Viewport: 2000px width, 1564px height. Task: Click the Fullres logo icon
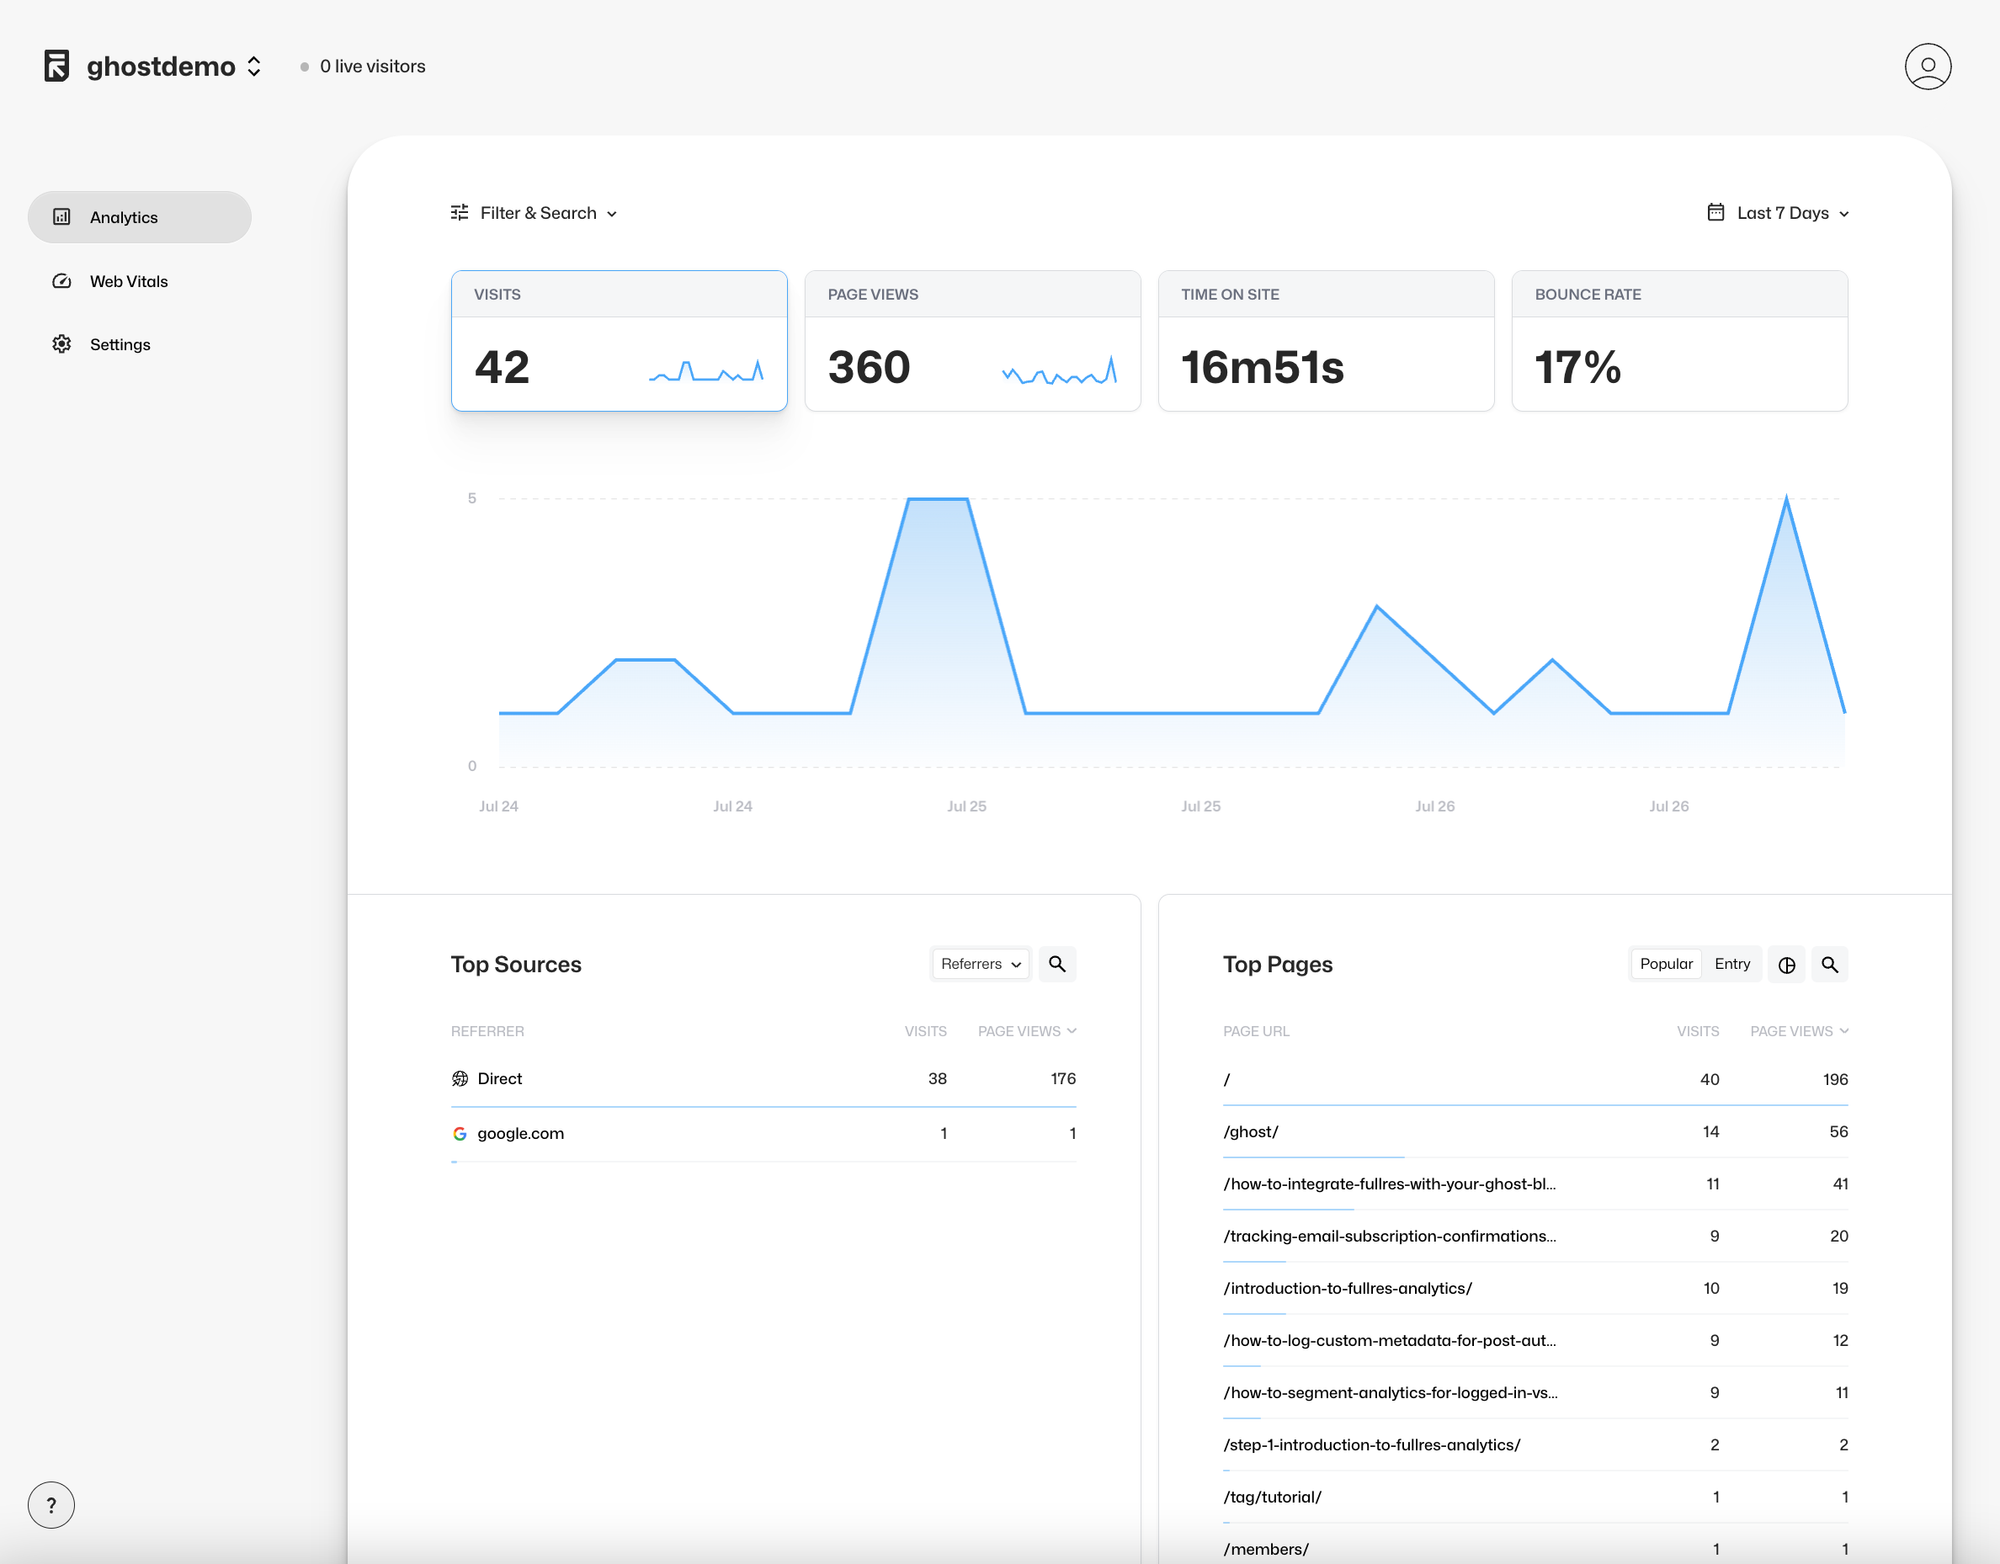[57, 66]
